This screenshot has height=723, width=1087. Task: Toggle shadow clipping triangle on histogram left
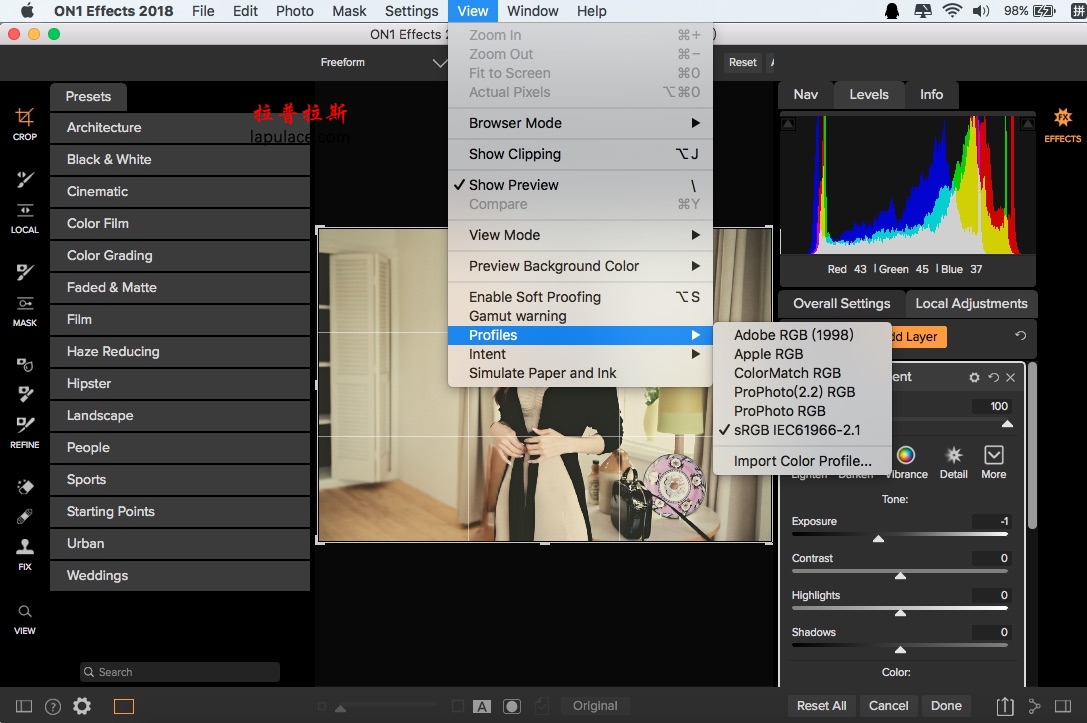click(788, 123)
